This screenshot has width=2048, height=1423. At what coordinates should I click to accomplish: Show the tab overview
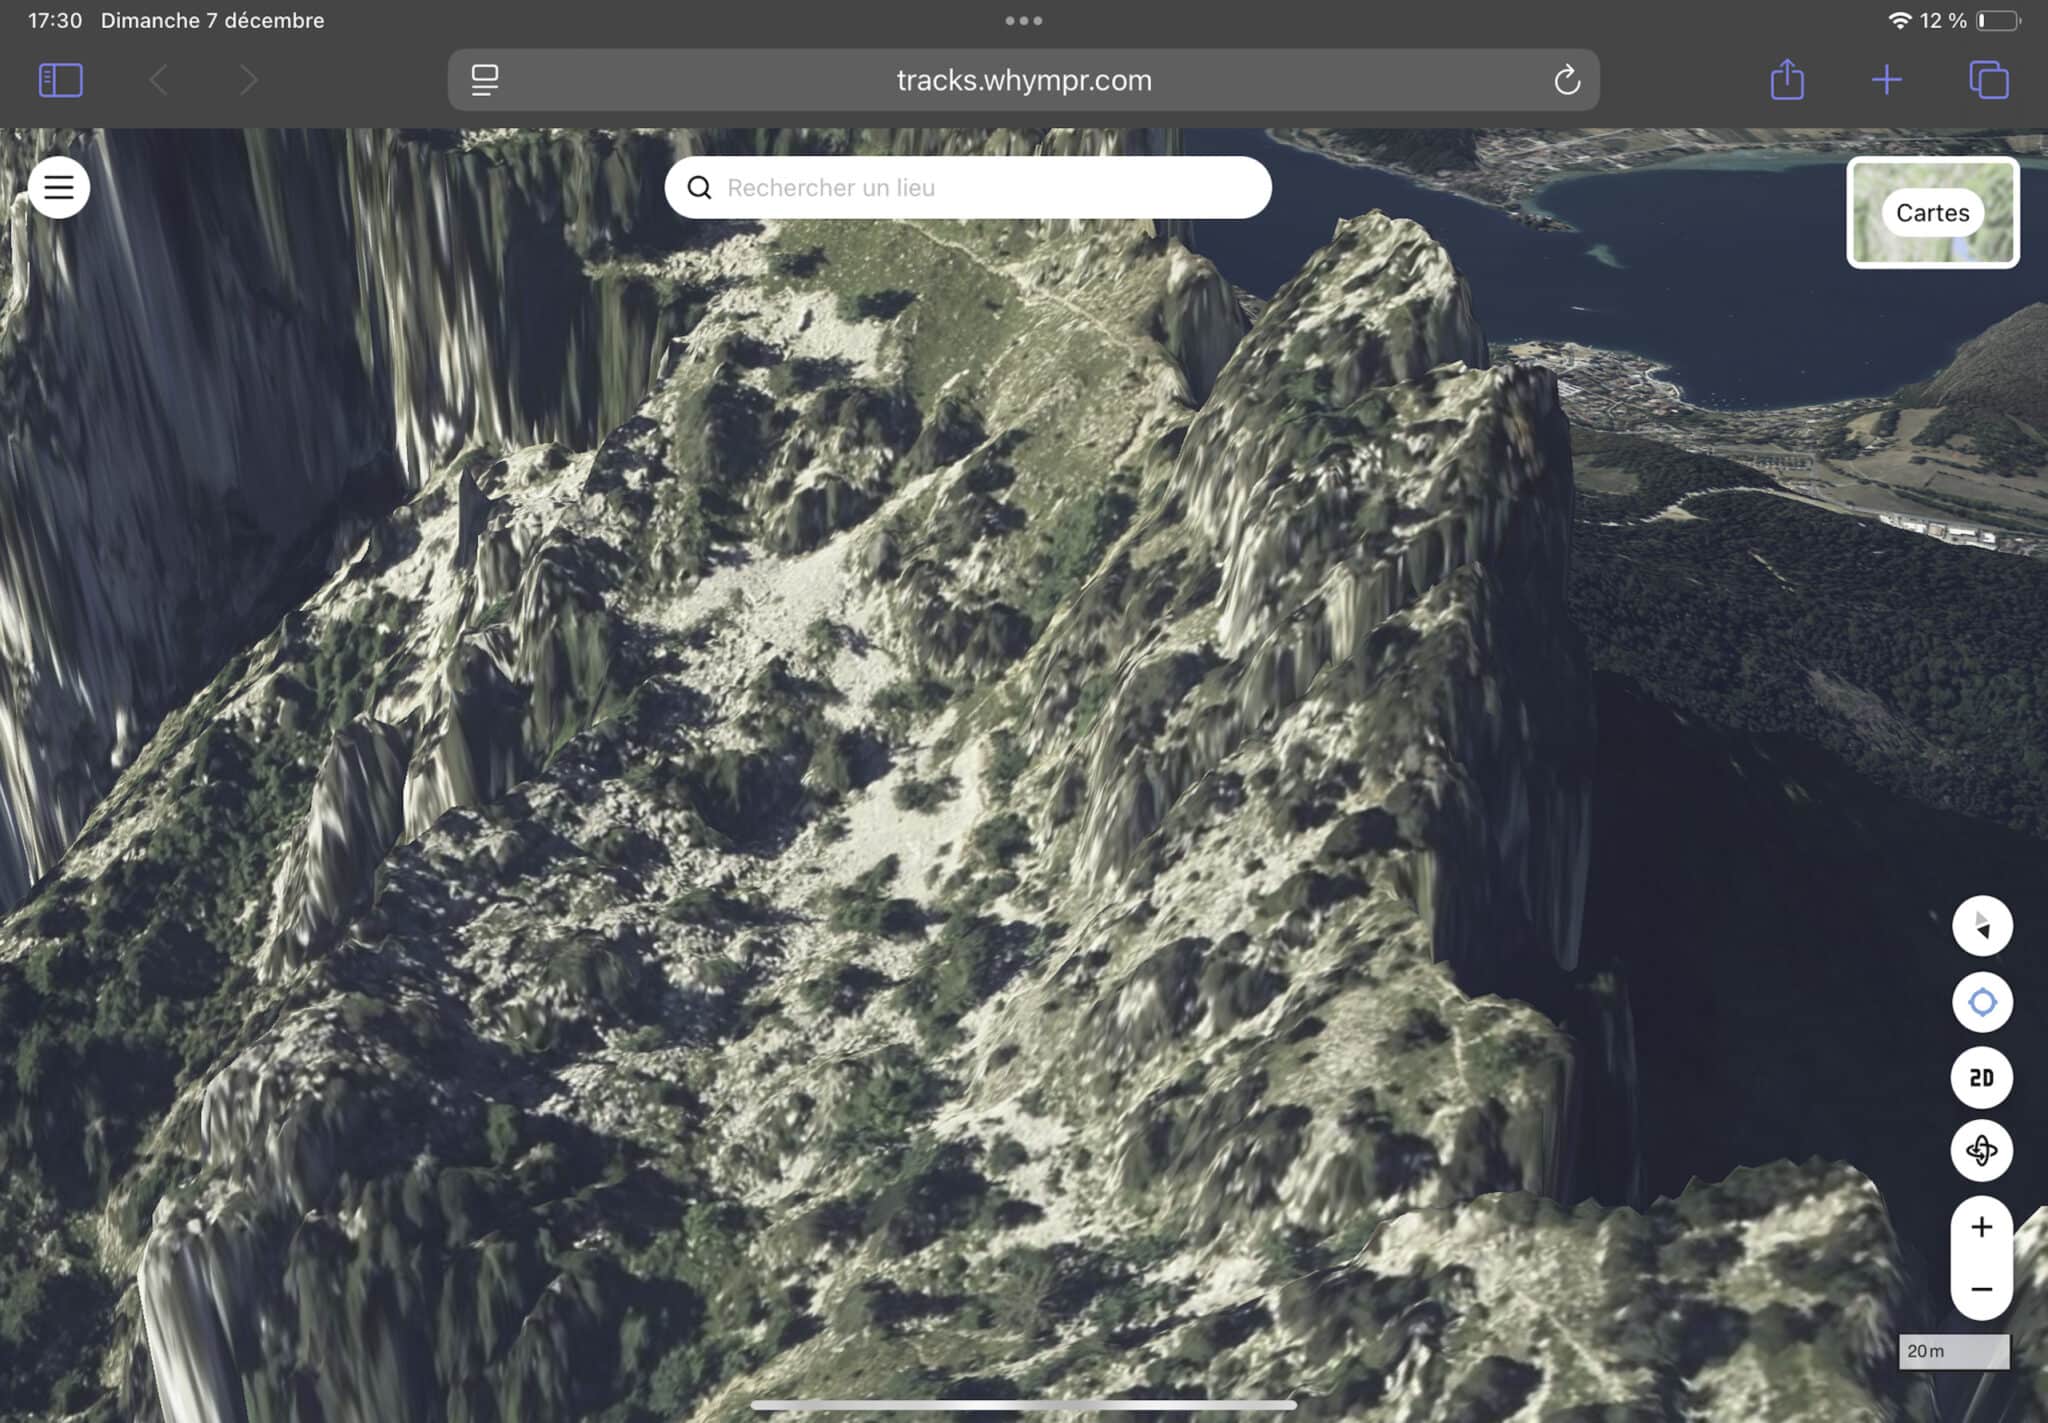[1988, 80]
